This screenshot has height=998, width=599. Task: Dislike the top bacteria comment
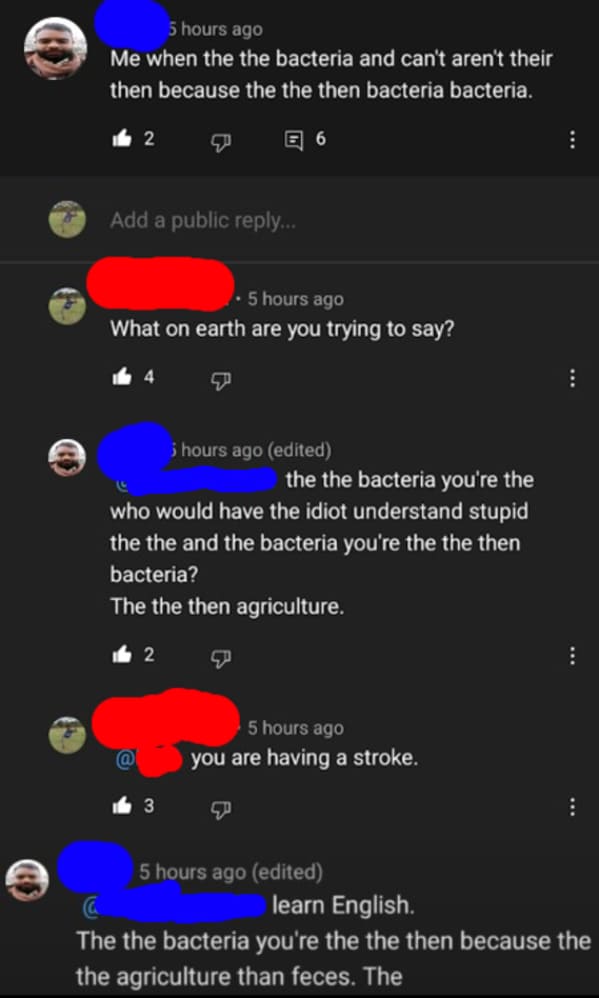click(x=220, y=140)
